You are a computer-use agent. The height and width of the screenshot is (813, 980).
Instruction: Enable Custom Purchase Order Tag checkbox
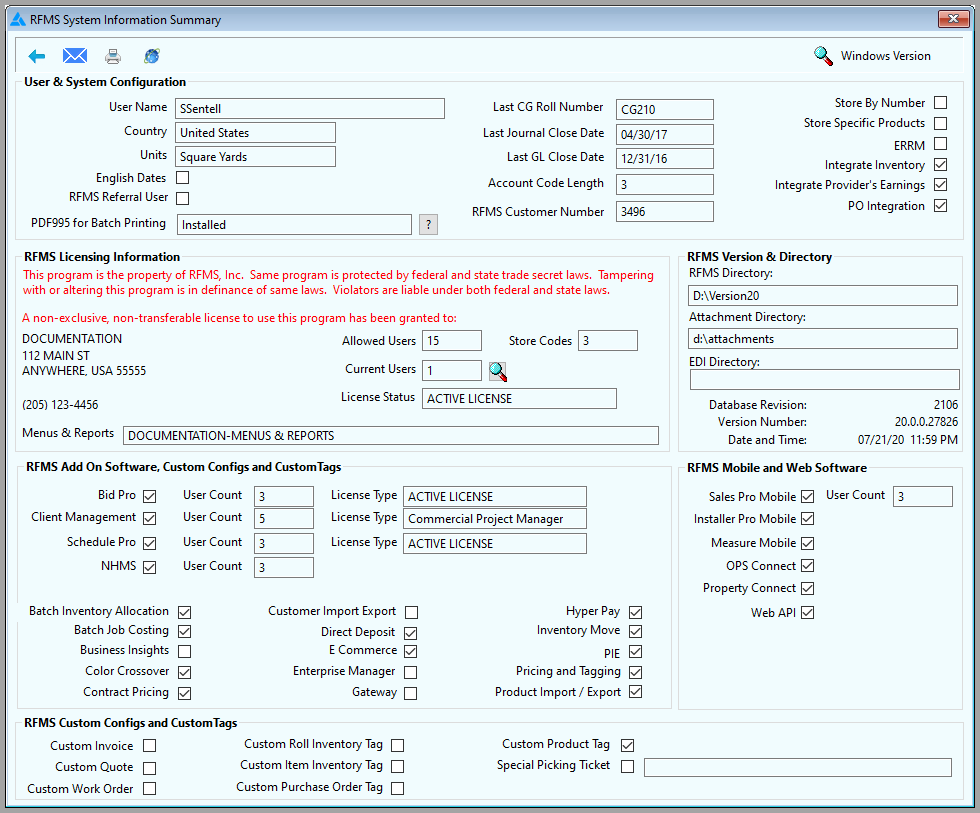(398, 788)
